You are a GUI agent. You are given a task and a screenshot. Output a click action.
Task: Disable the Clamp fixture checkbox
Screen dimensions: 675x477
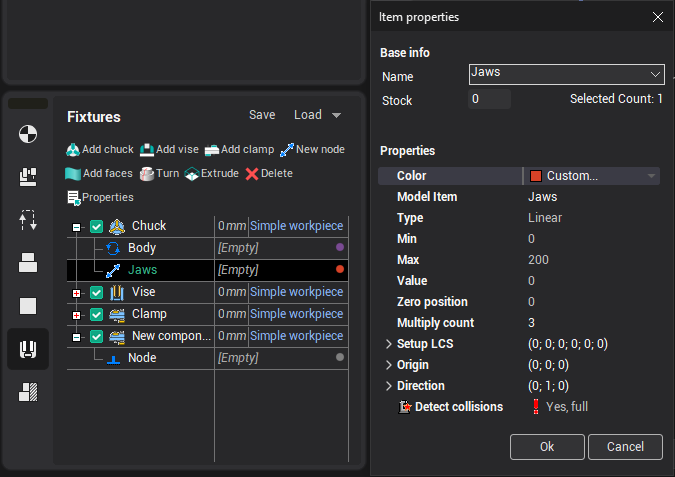tap(97, 314)
